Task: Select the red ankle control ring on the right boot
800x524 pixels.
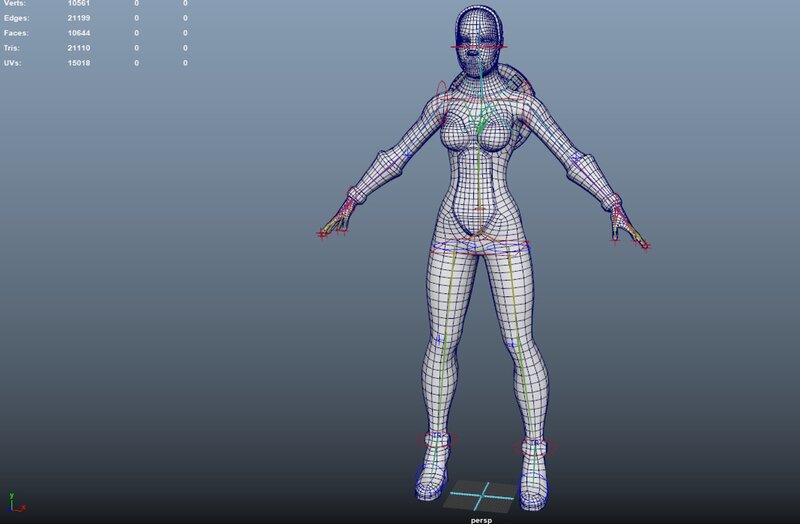Action: [535, 445]
